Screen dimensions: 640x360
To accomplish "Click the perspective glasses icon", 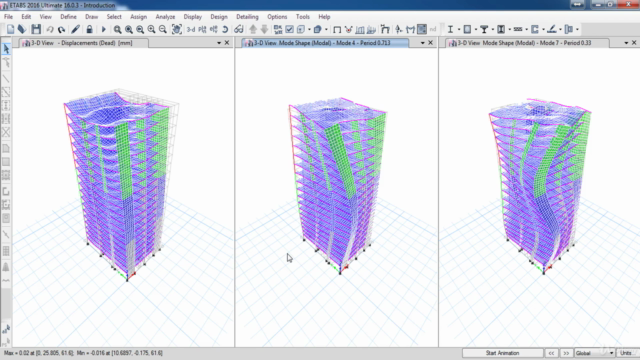I will click(x=239, y=29).
